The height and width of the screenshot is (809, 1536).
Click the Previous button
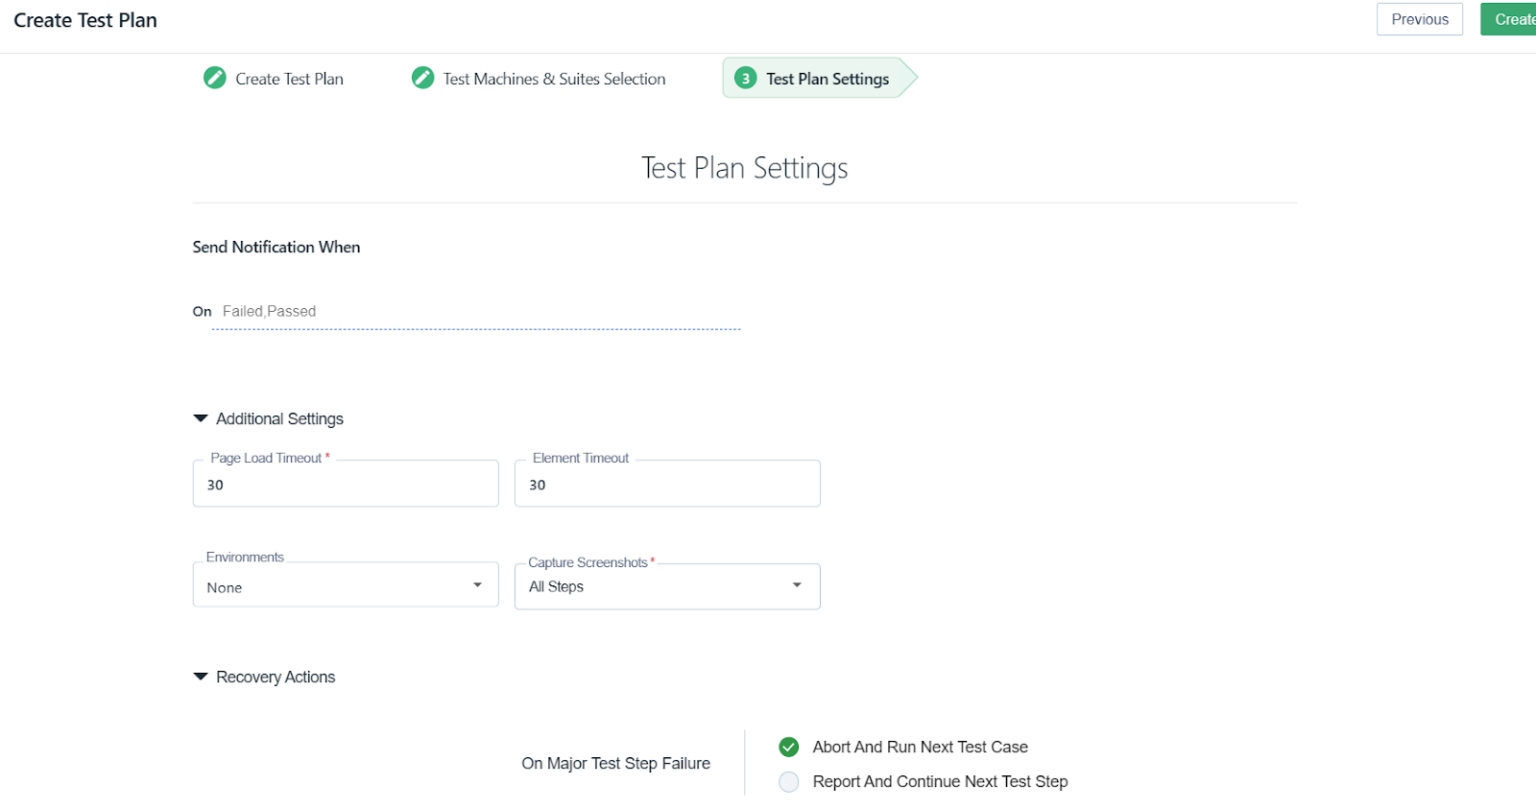click(x=1419, y=19)
